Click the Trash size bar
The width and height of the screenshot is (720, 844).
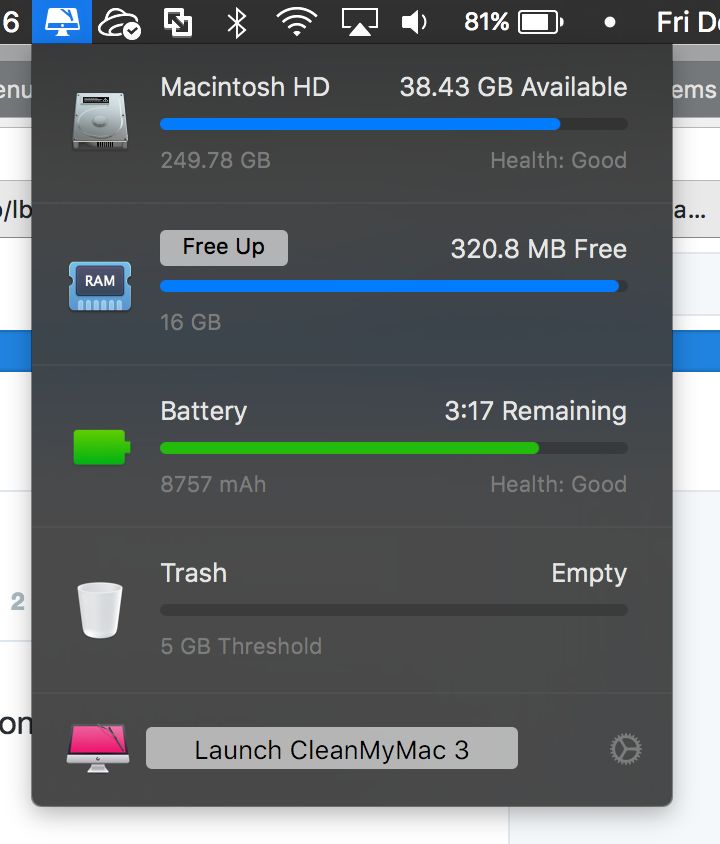click(394, 610)
